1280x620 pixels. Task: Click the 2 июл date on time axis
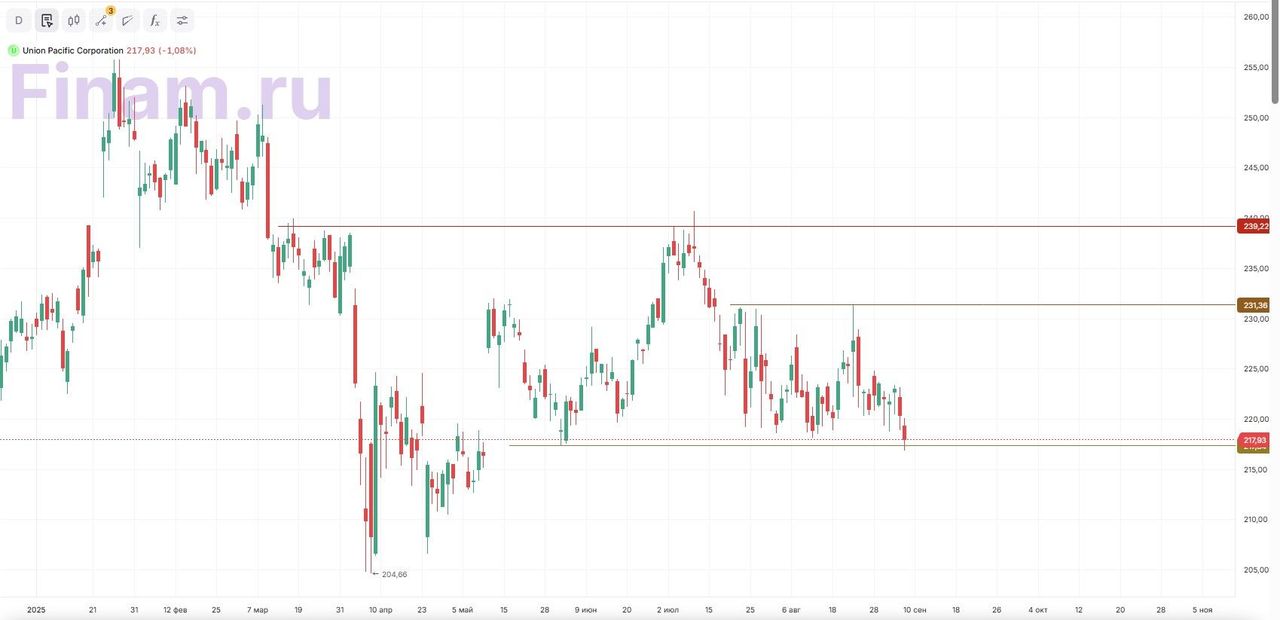tap(668, 609)
